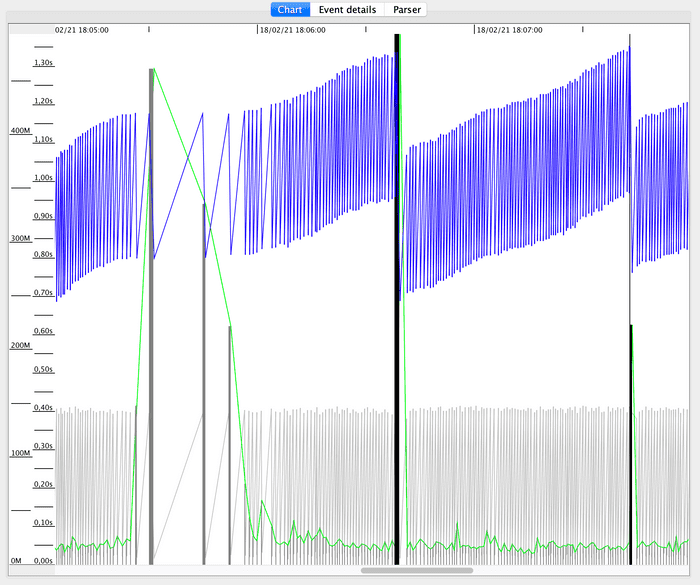This screenshot has width=700, height=585.
Task: Click the 1,00s pause-time axis label
Action: 43,178
